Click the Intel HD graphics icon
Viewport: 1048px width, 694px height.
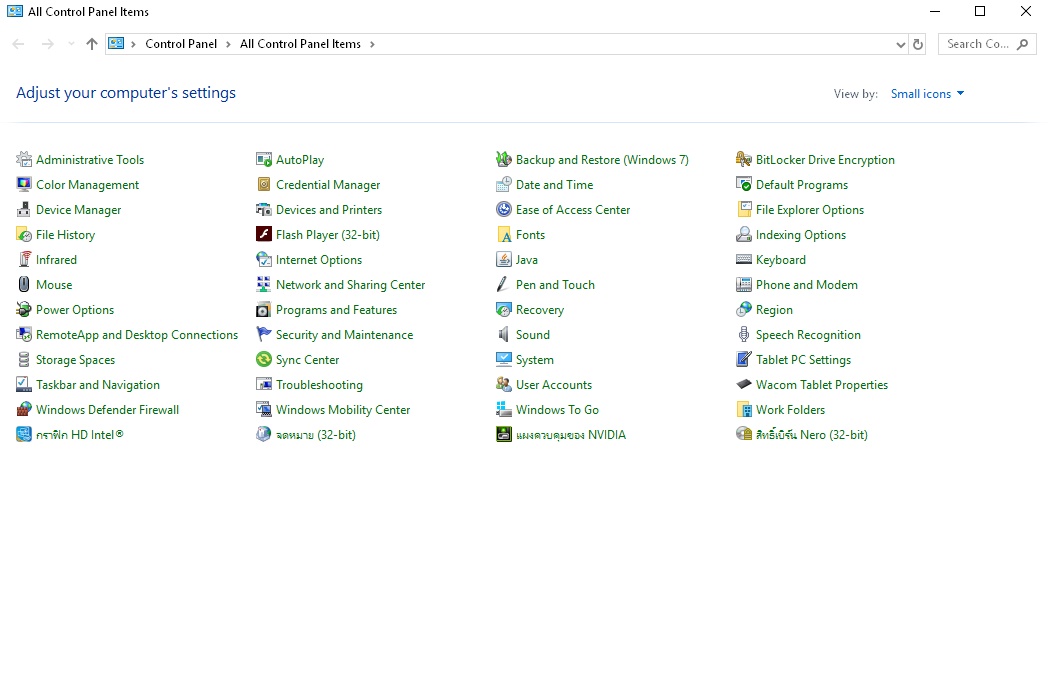point(24,435)
